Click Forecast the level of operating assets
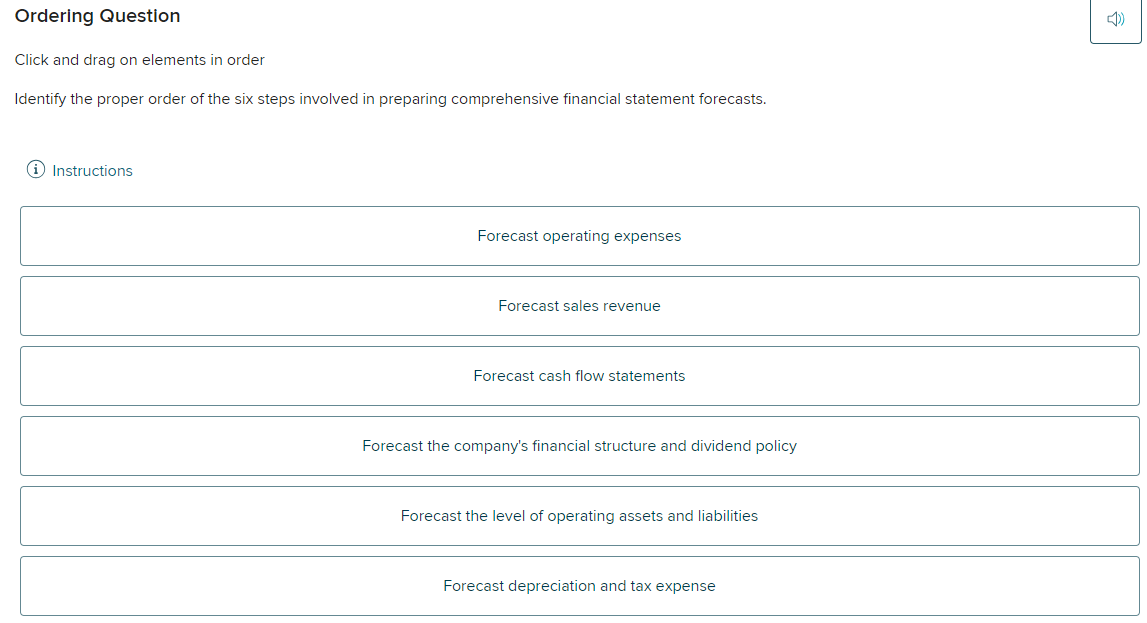The width and height of the screenshot is (1147, 623). pyautogui.click(x=578, y=516)
